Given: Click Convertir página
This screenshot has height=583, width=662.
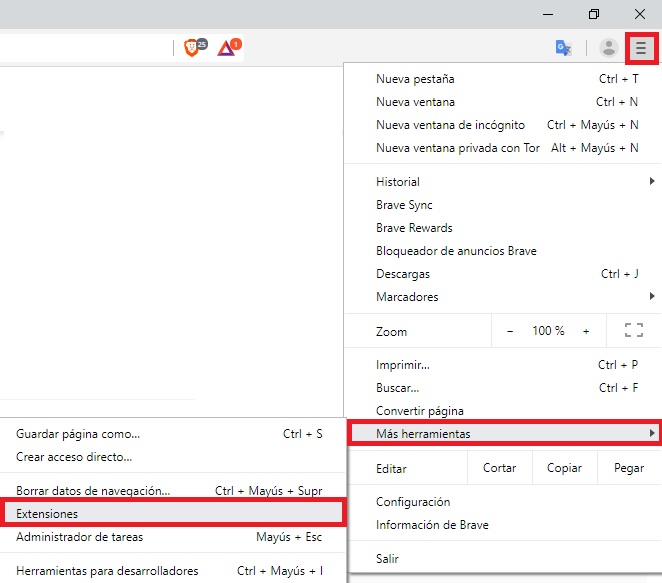Looking at the screenshot, I should click(502, 411).
